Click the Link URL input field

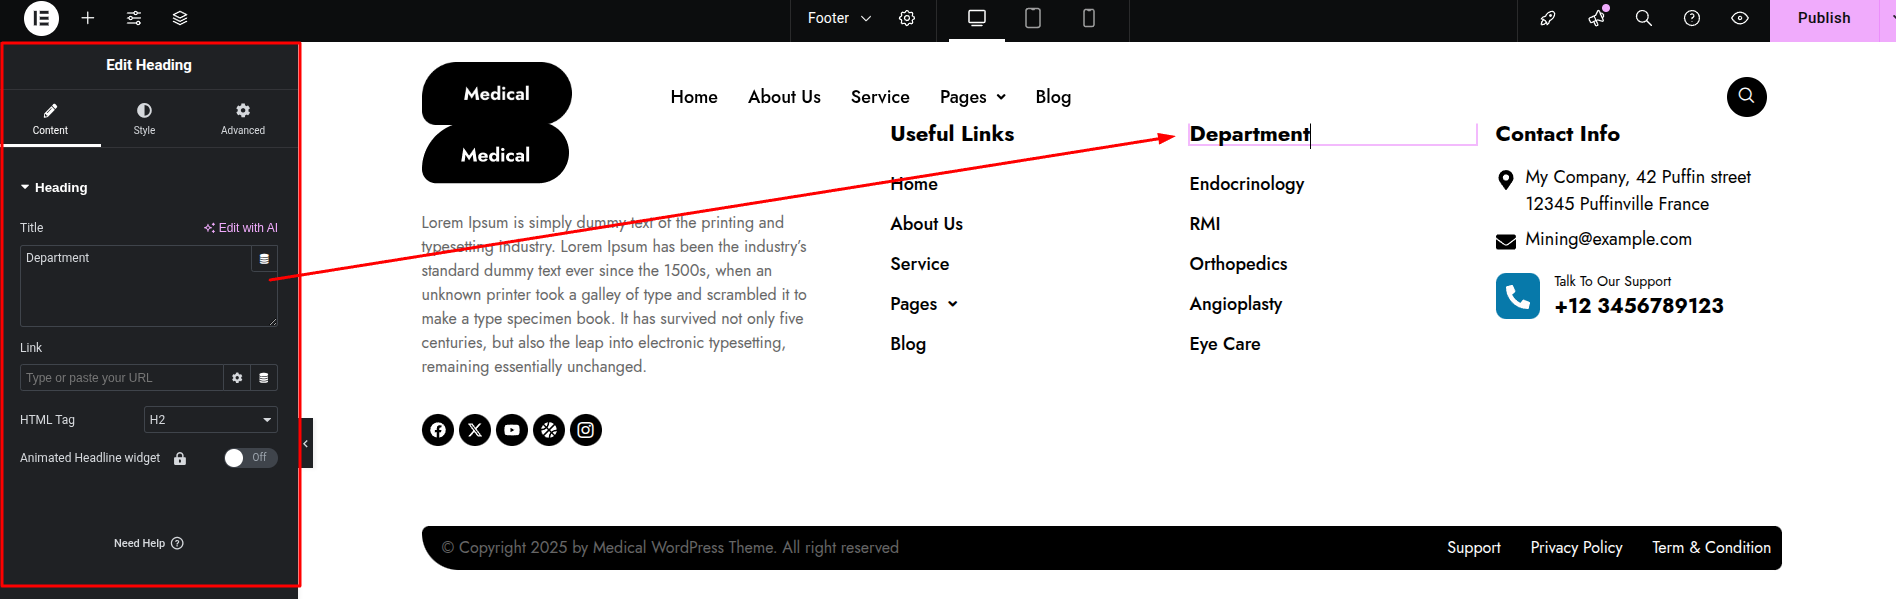pos(120,378)
